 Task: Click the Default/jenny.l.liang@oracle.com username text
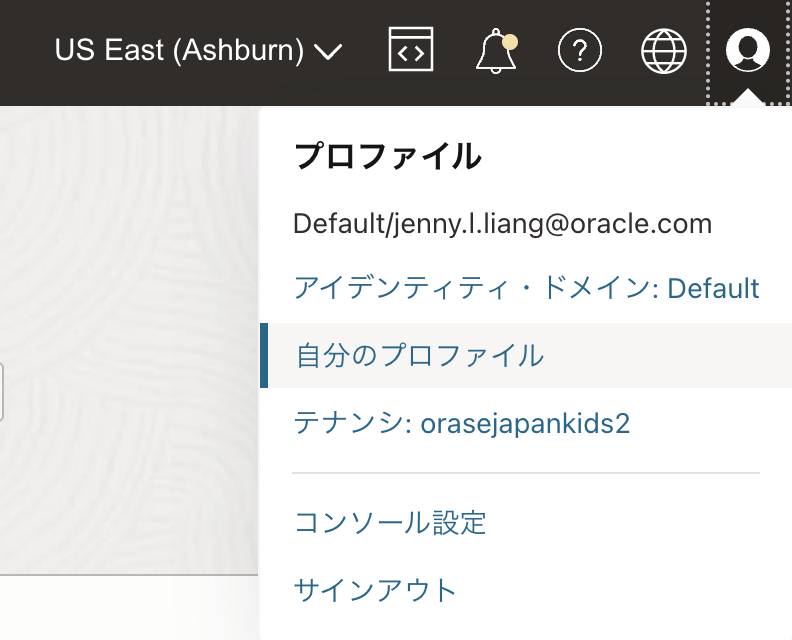(502, 223)
